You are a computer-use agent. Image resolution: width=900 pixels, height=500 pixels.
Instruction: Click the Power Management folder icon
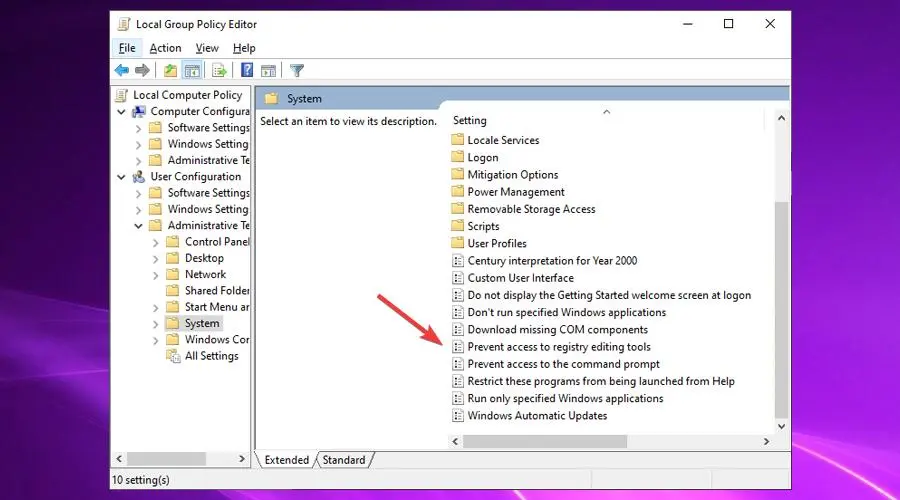click(457, 191)
